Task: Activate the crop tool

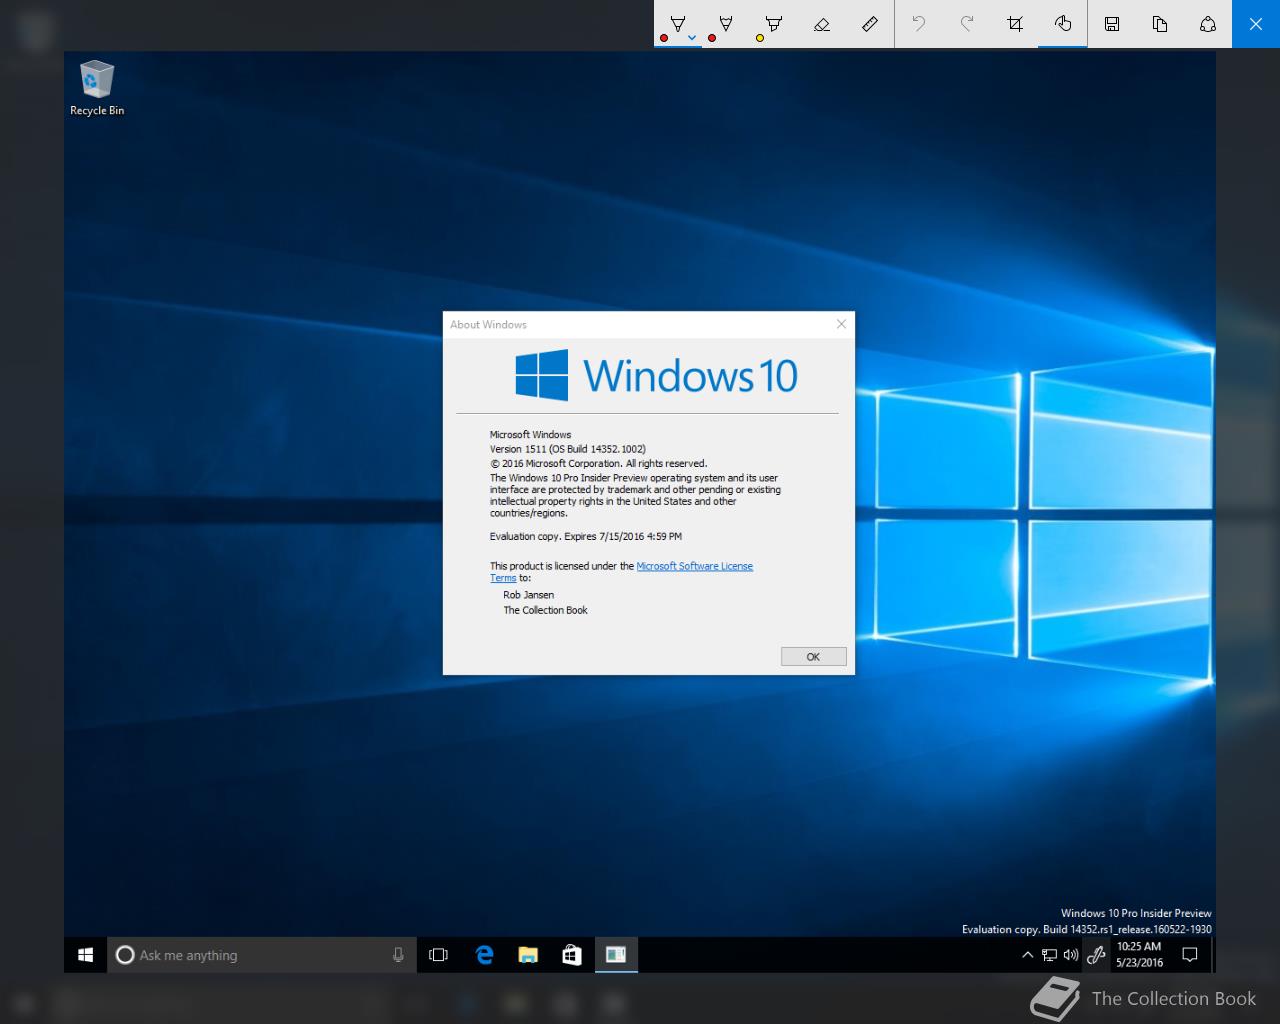Action: tap(1015, 24)
